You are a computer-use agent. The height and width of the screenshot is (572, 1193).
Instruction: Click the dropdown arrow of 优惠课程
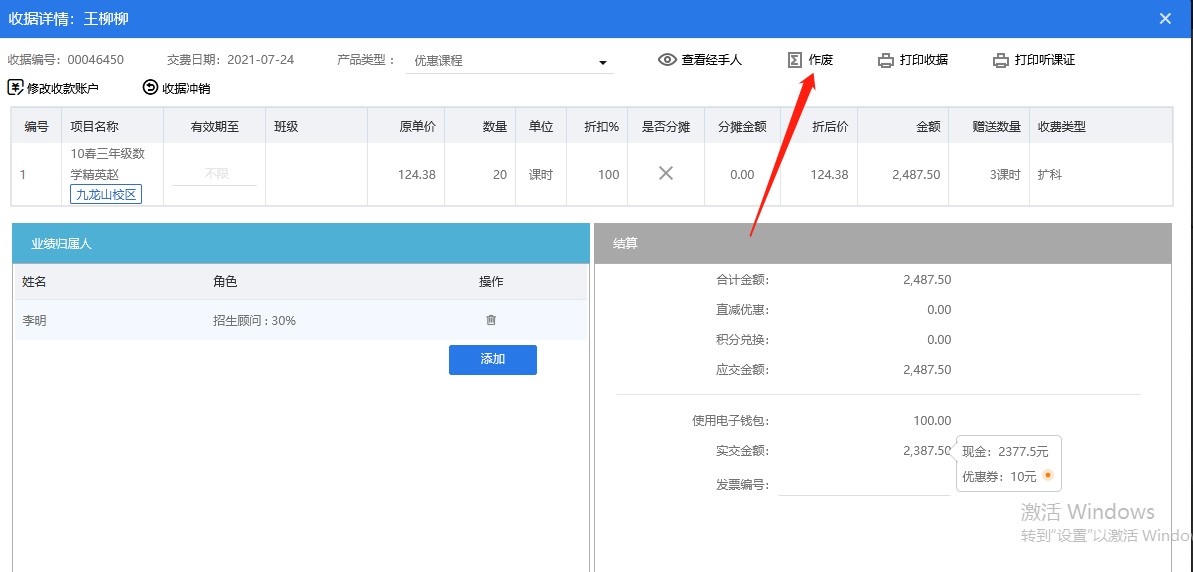pyautogui.click(x=603, y=62)
